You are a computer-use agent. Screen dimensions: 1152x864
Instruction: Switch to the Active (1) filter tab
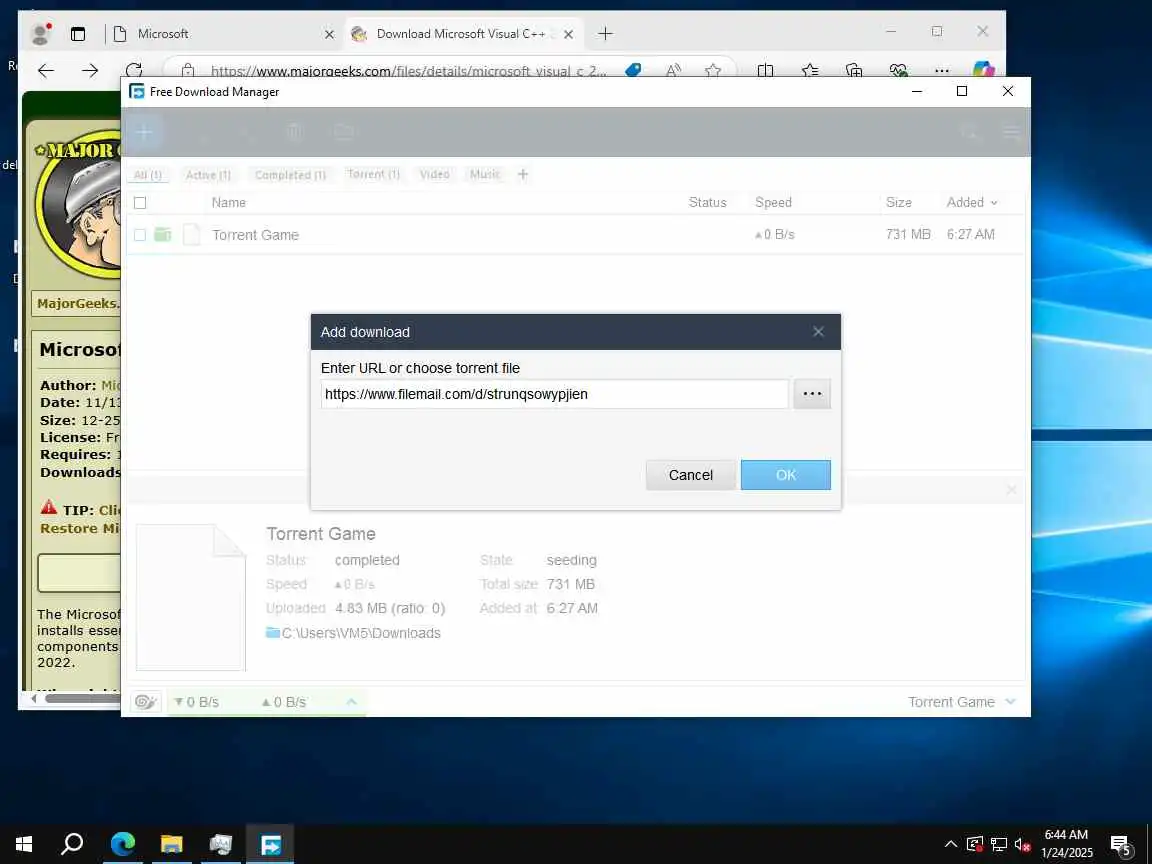coord(208,175)
